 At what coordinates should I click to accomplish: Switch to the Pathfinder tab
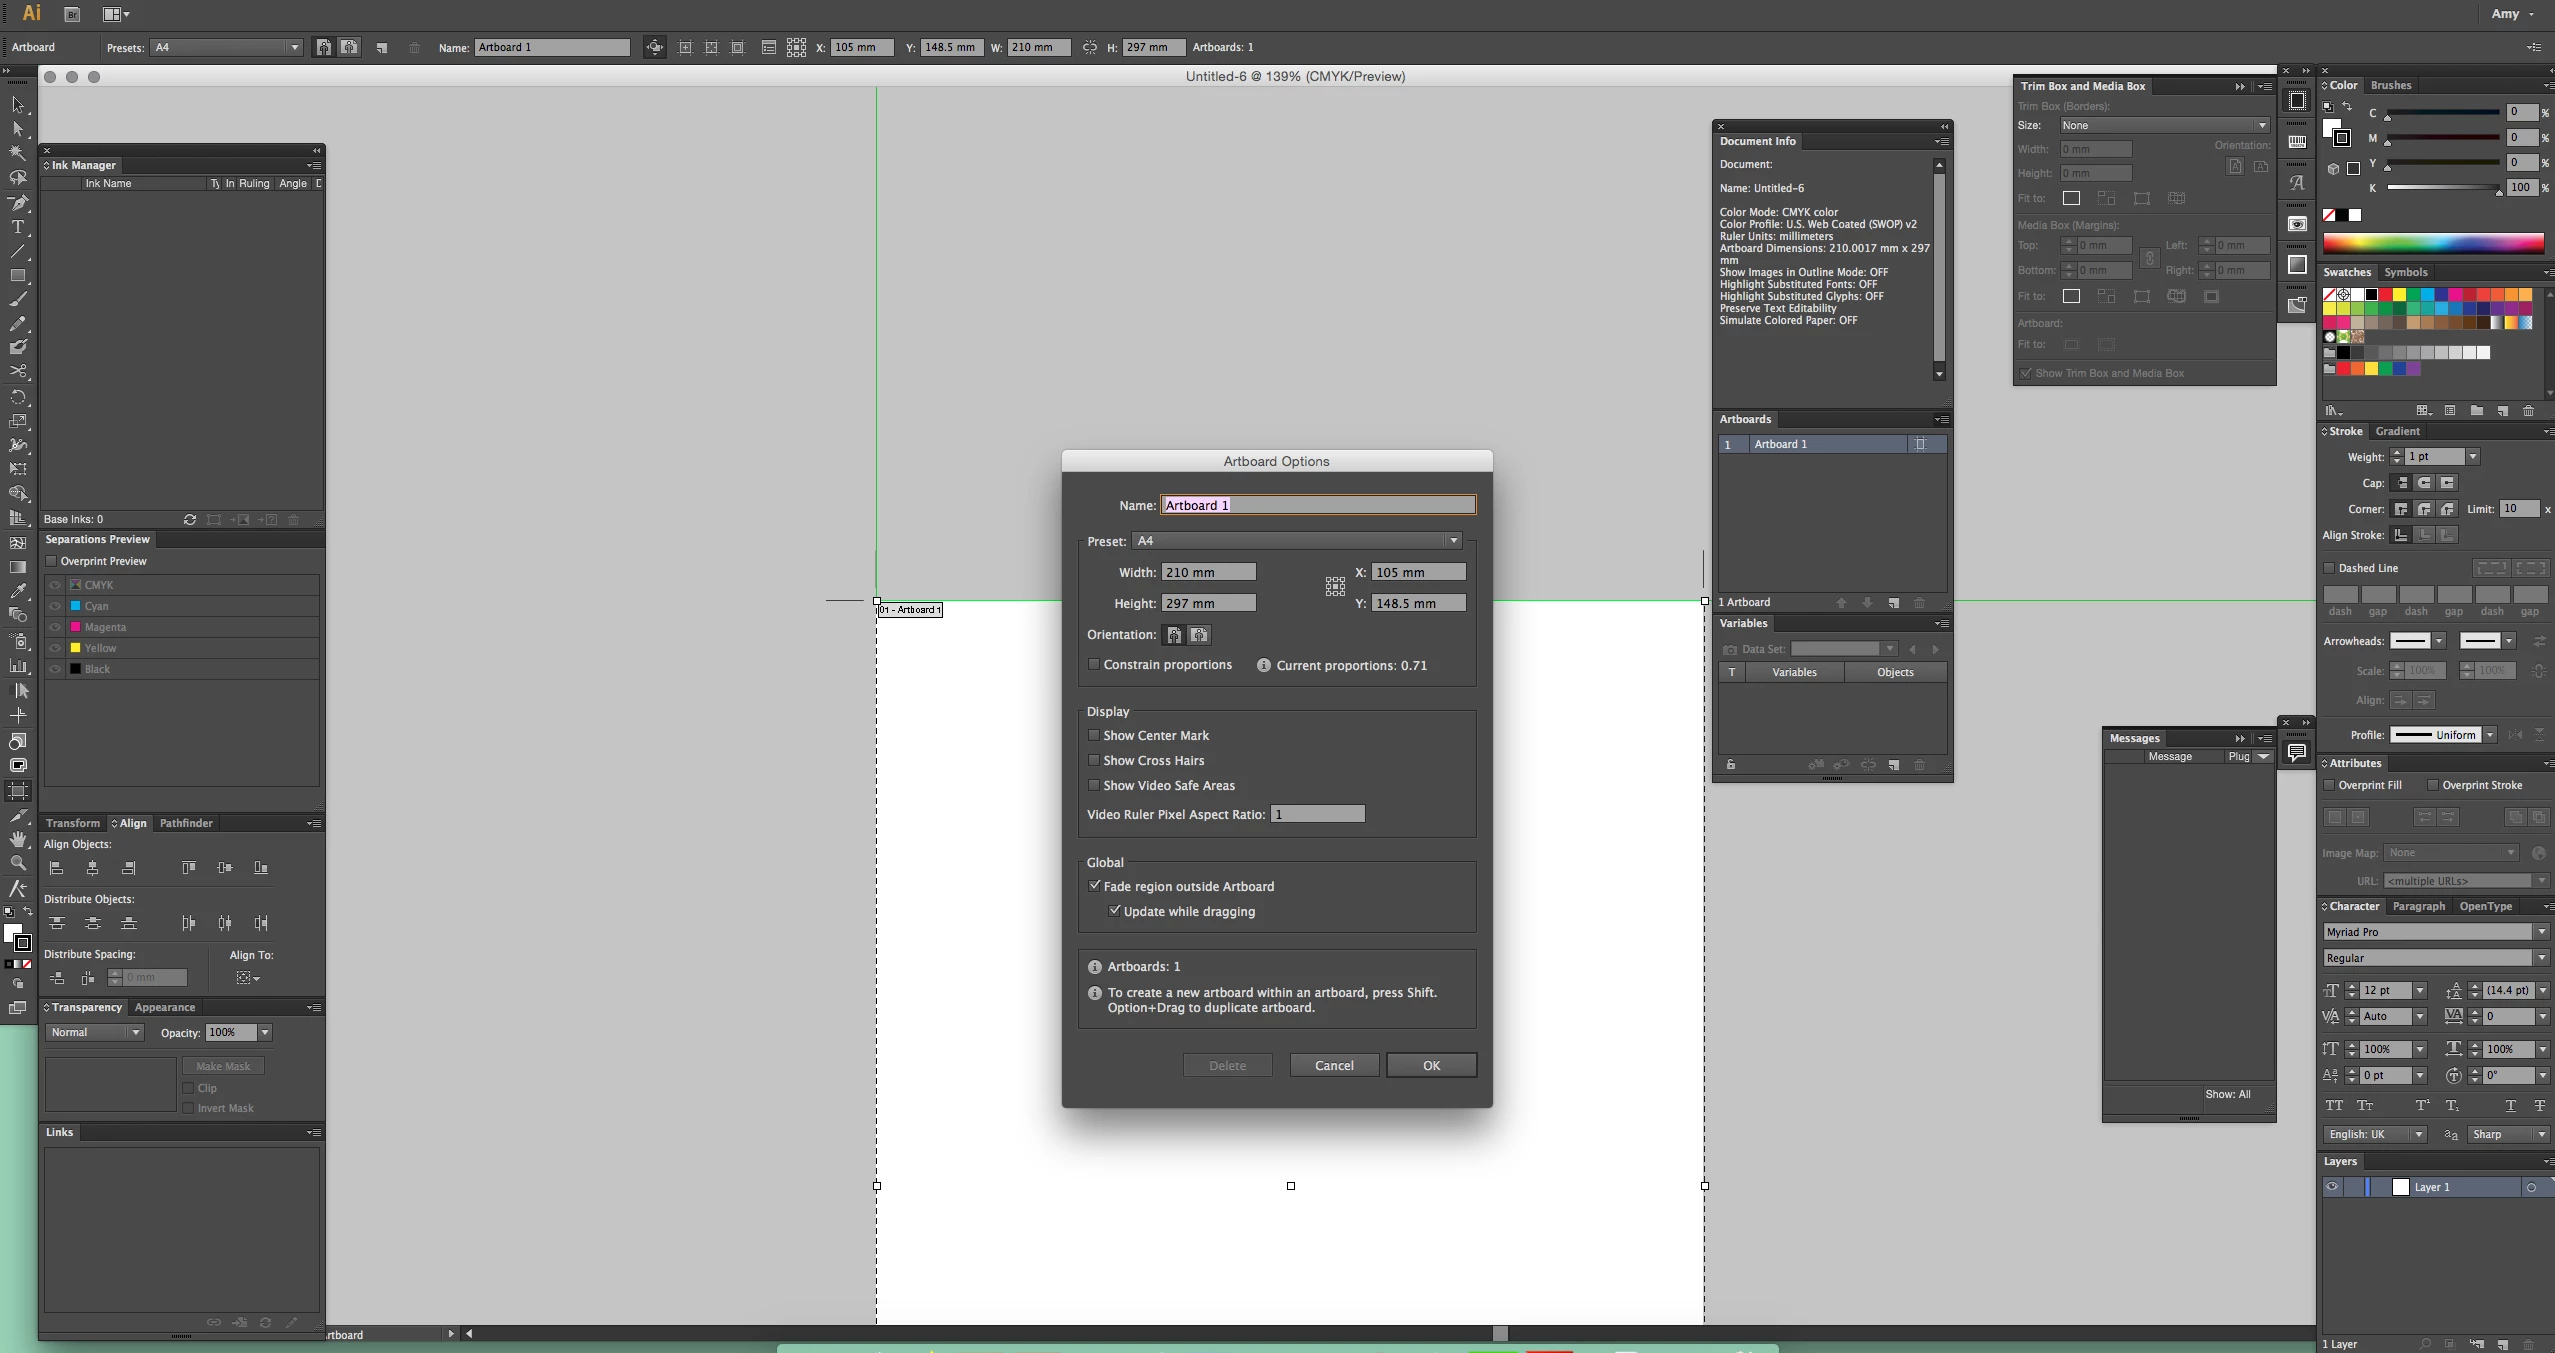pyautogui.click(x=186, y=823)
